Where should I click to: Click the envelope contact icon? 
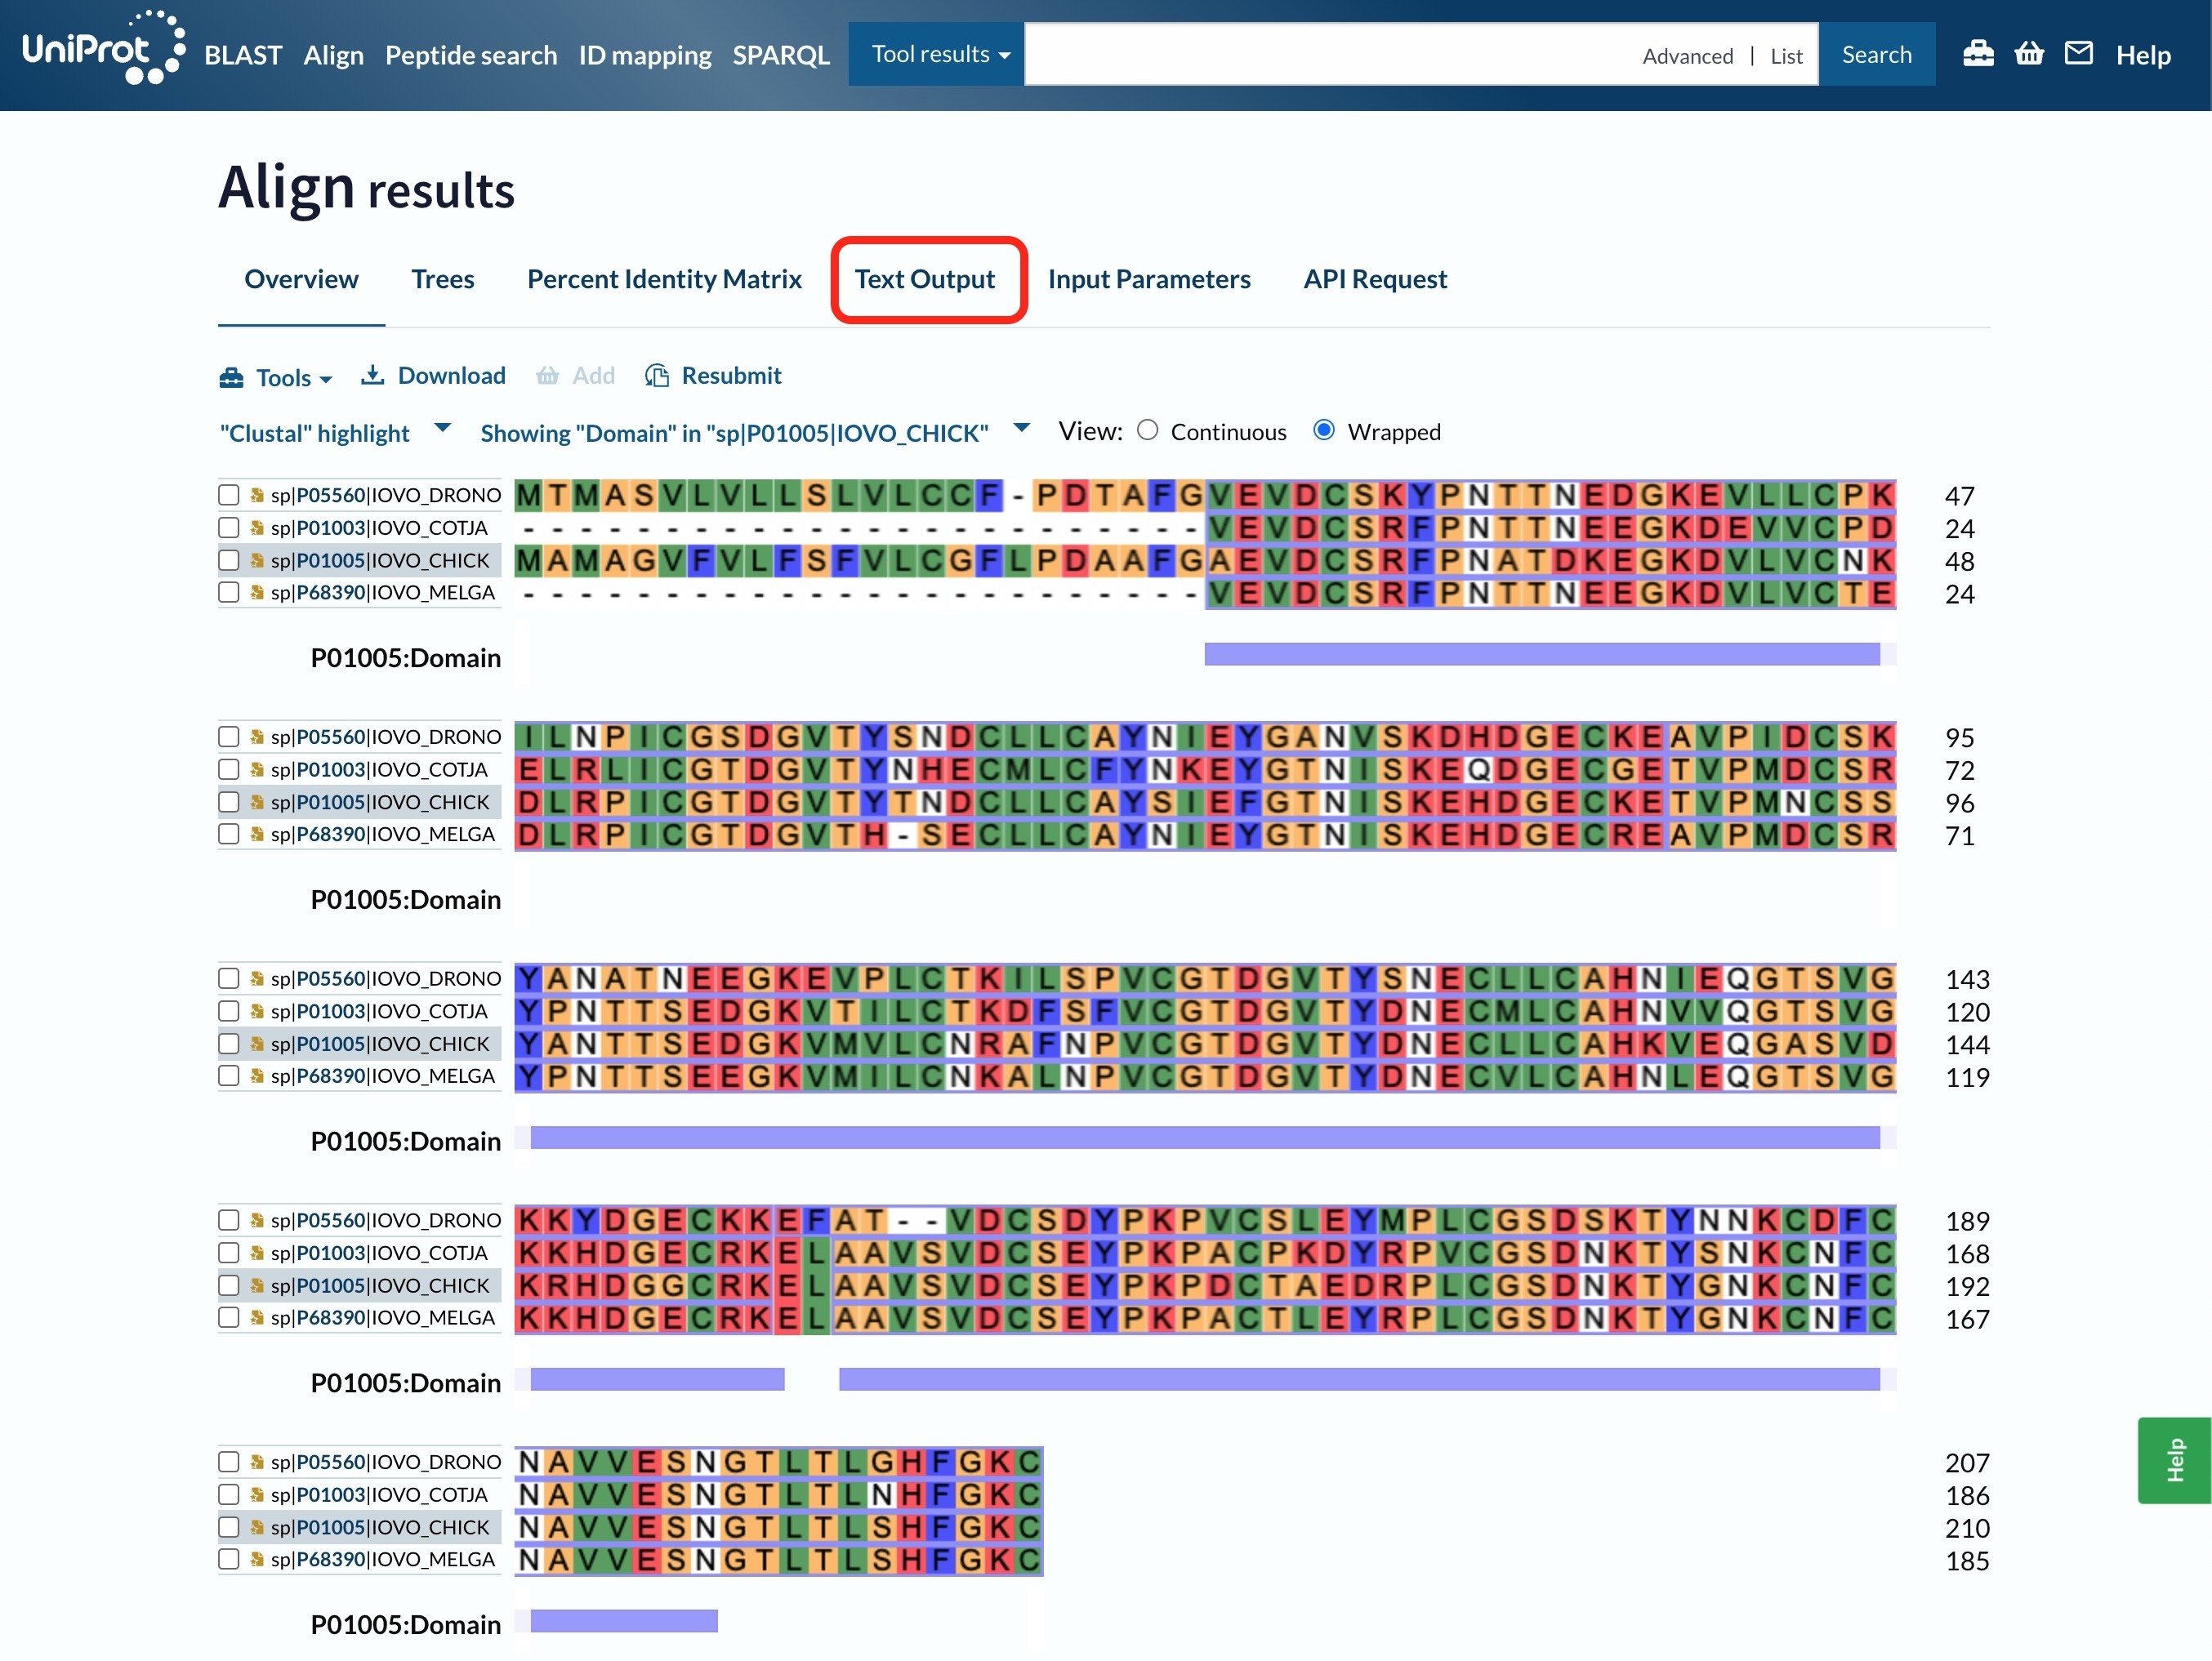point(2078,53)
